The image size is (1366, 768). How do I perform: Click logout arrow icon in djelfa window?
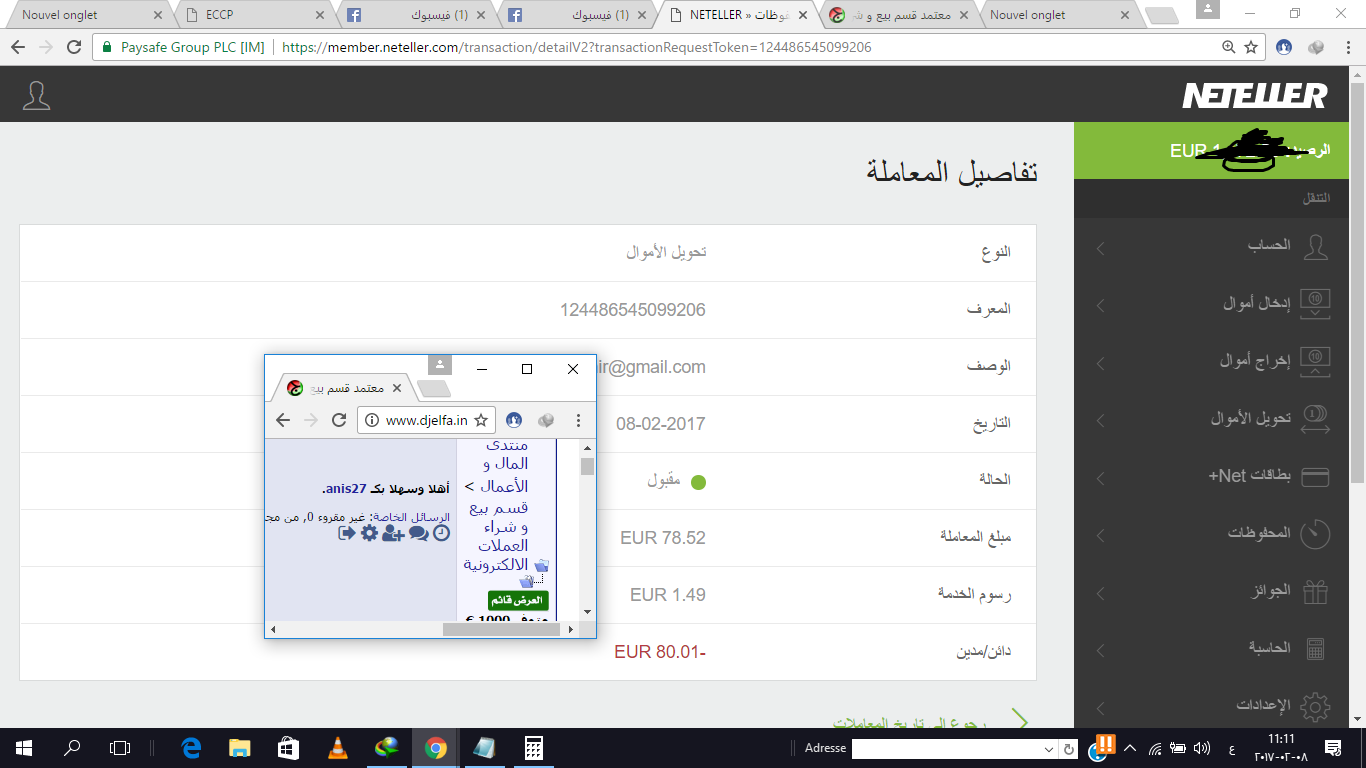click(x=347, y=533)
